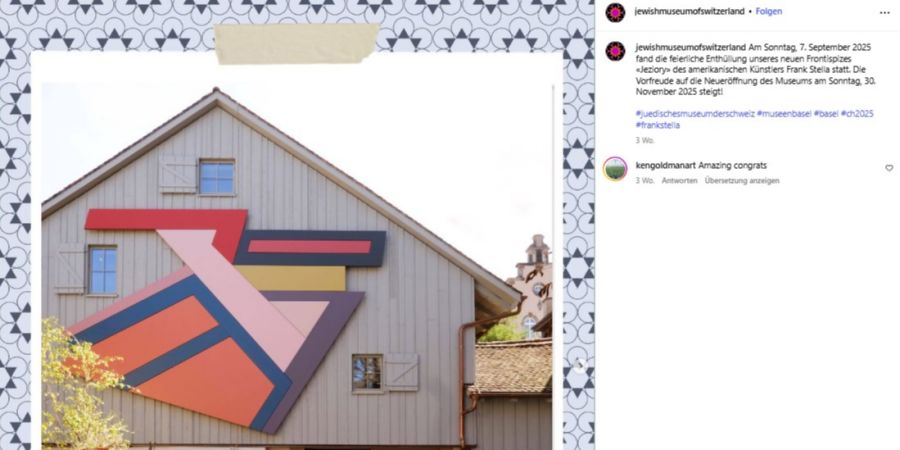The image size is (900, 450).
Task: Open the #juedischesmuseumderschweiz hashtag
Action: (x=695, y=114)
